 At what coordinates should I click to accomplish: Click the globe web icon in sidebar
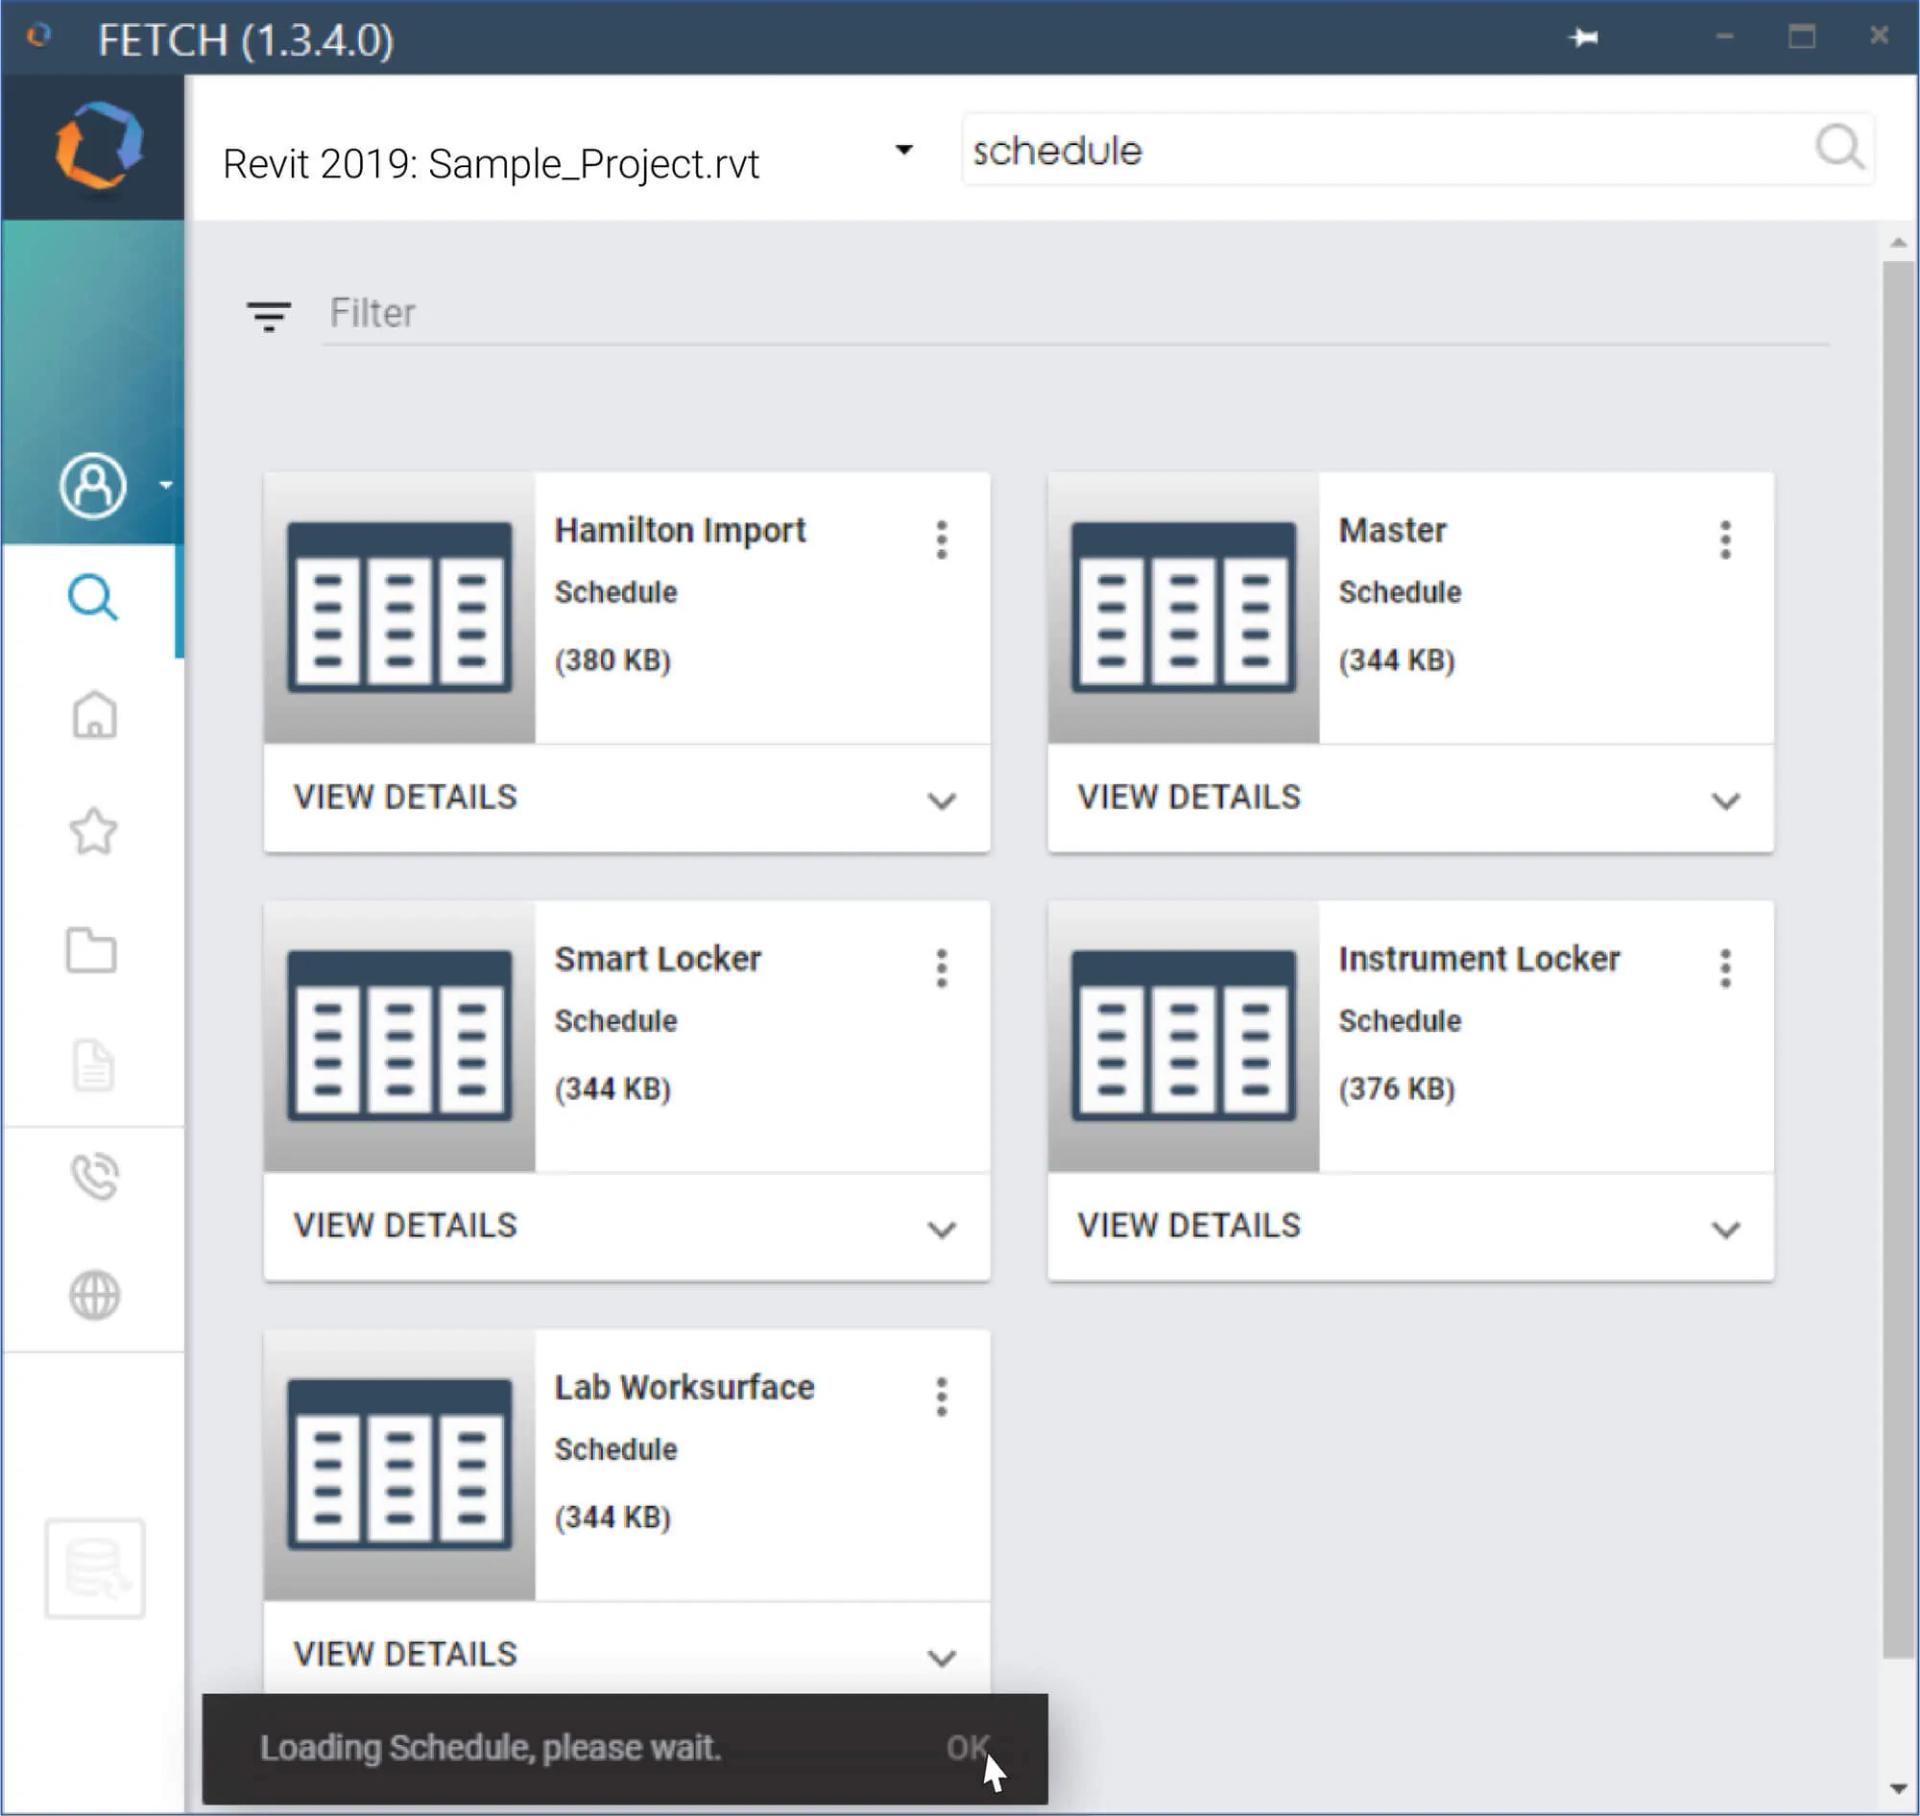(x=95, y=1295)
